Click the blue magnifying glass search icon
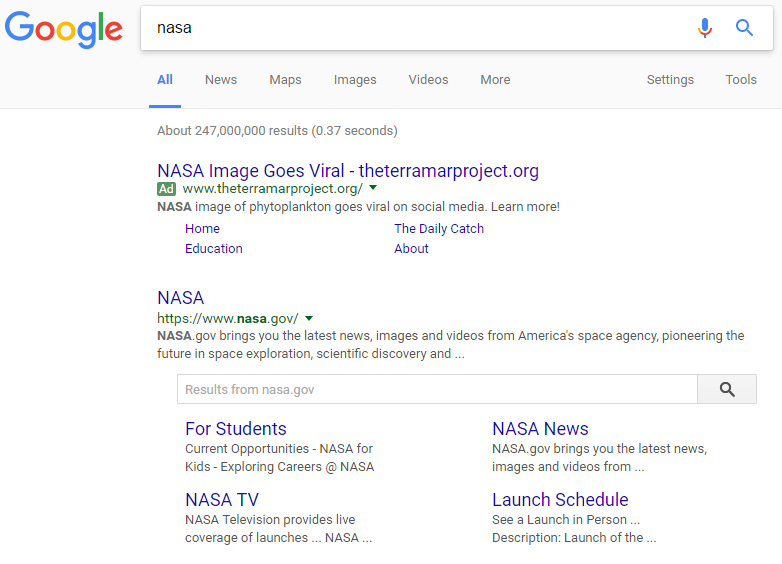Image resolution: width=782 pixels, height=564 pixels. tap(744, 28)
